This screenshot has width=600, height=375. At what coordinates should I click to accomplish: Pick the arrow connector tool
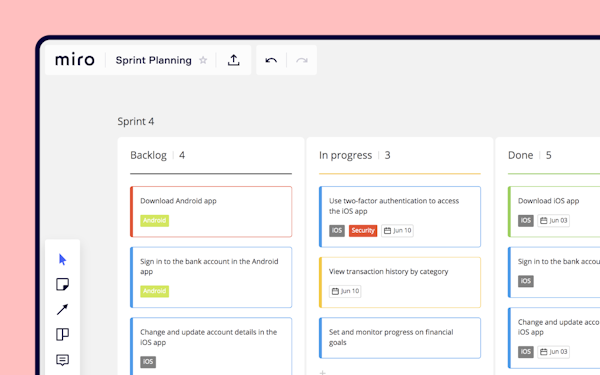62,309
